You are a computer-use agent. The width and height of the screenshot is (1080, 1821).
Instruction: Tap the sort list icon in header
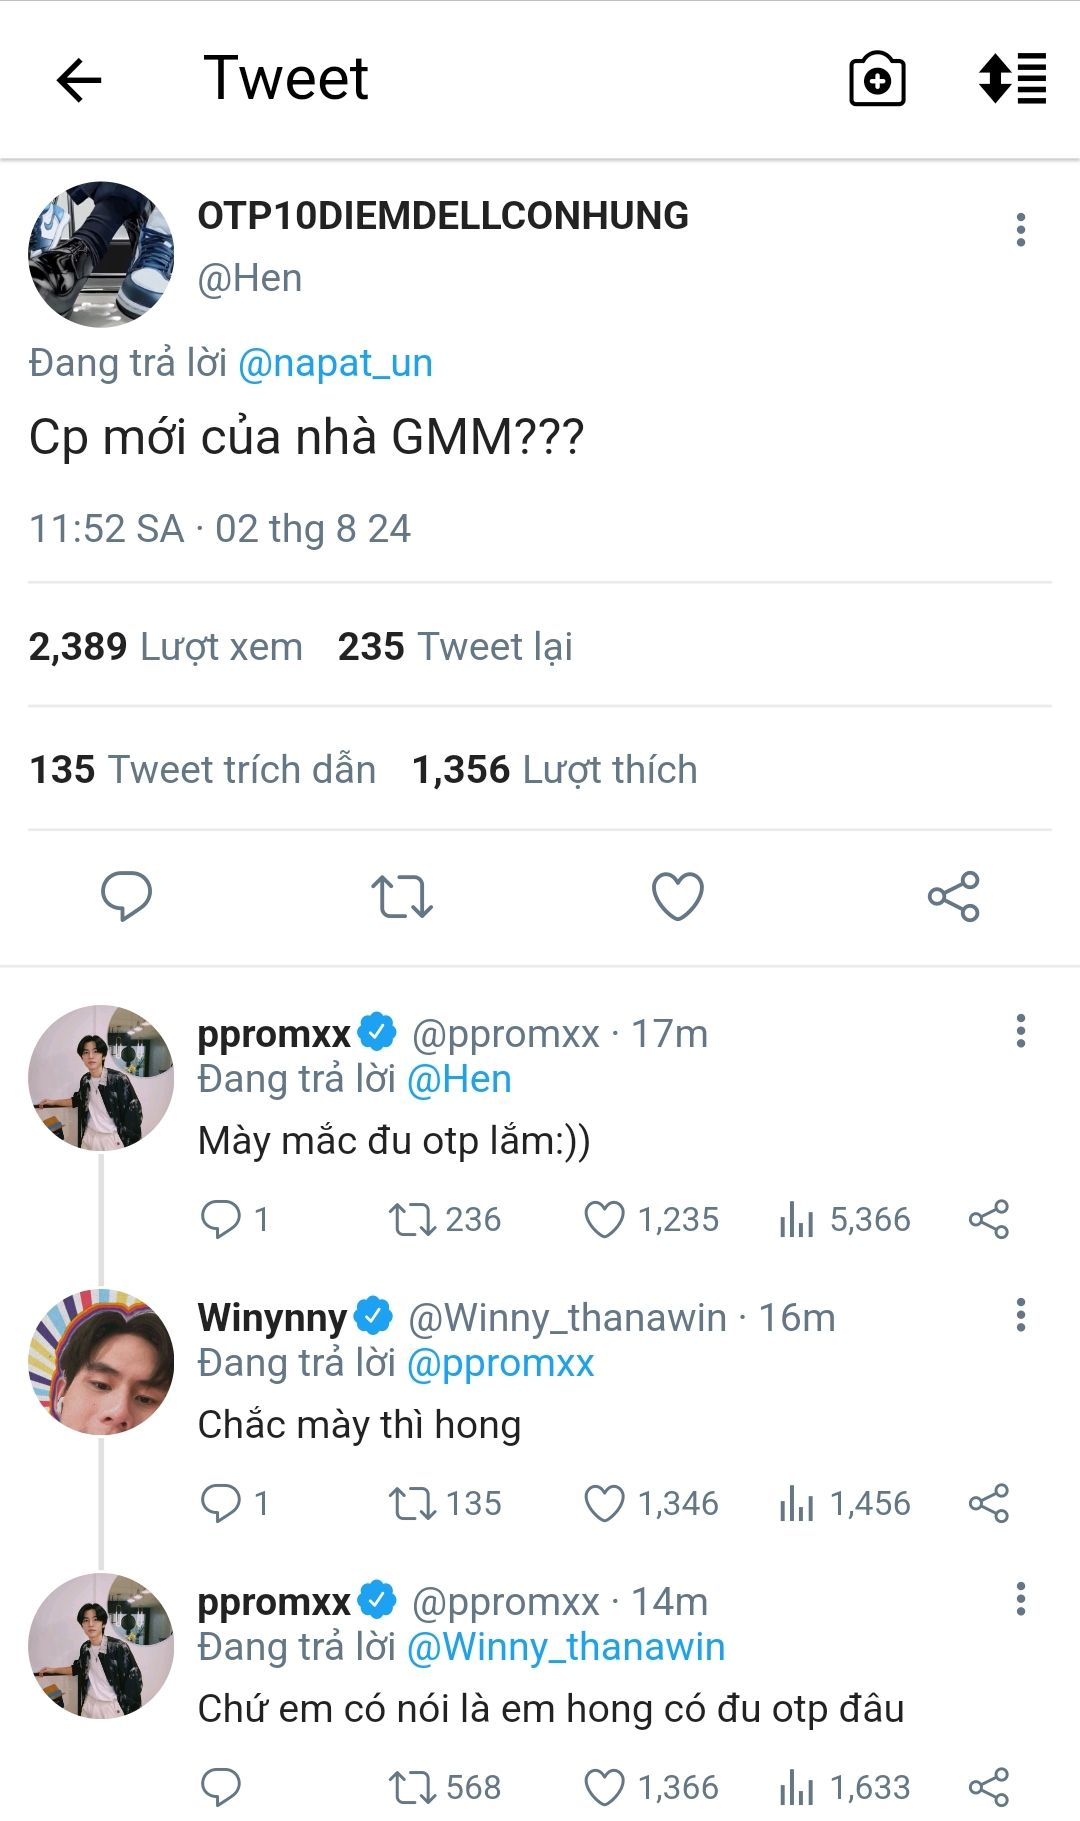click(x=1012, y=79)
